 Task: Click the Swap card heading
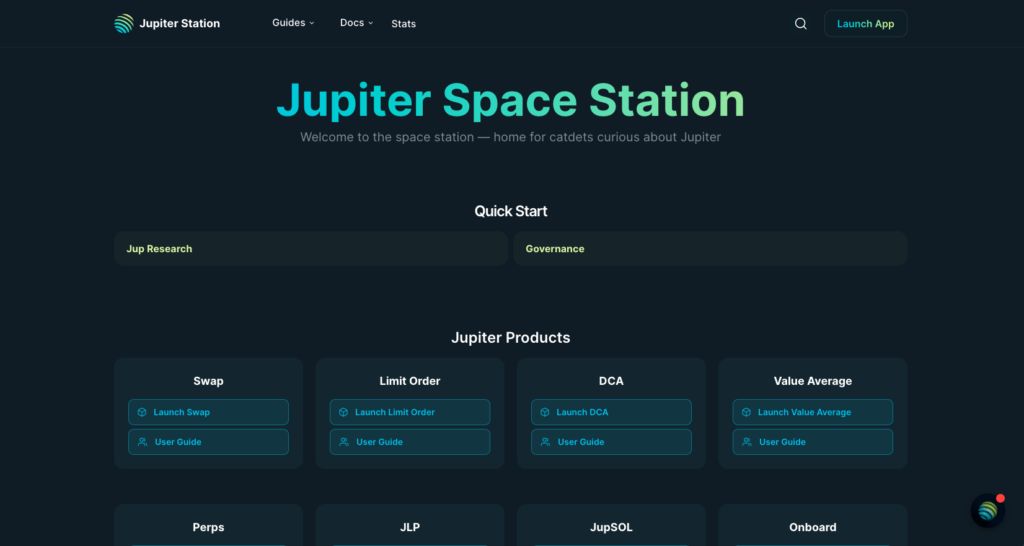[x=208, y=381]
